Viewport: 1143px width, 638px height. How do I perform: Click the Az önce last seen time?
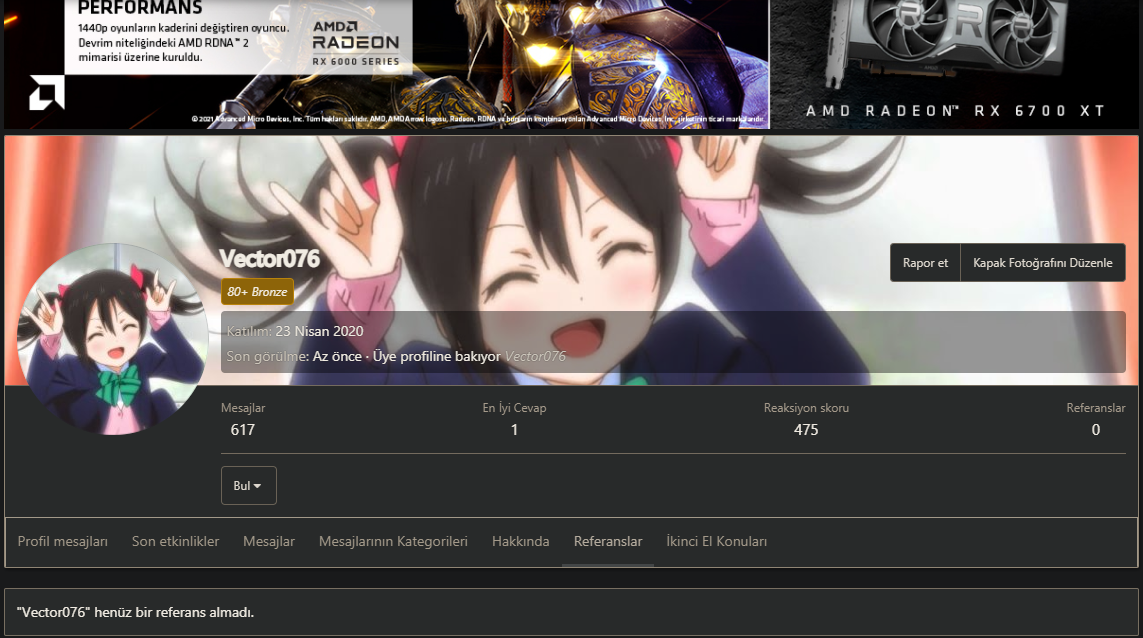[x=337, y=357]
